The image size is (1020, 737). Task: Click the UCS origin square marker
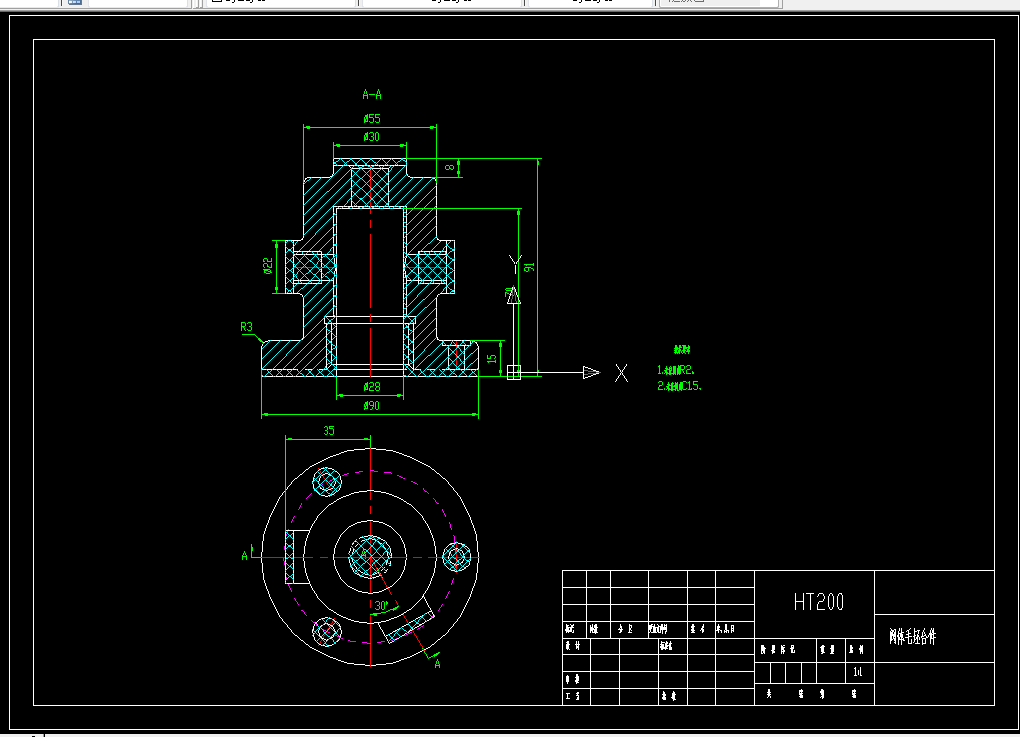click(514, 373)
